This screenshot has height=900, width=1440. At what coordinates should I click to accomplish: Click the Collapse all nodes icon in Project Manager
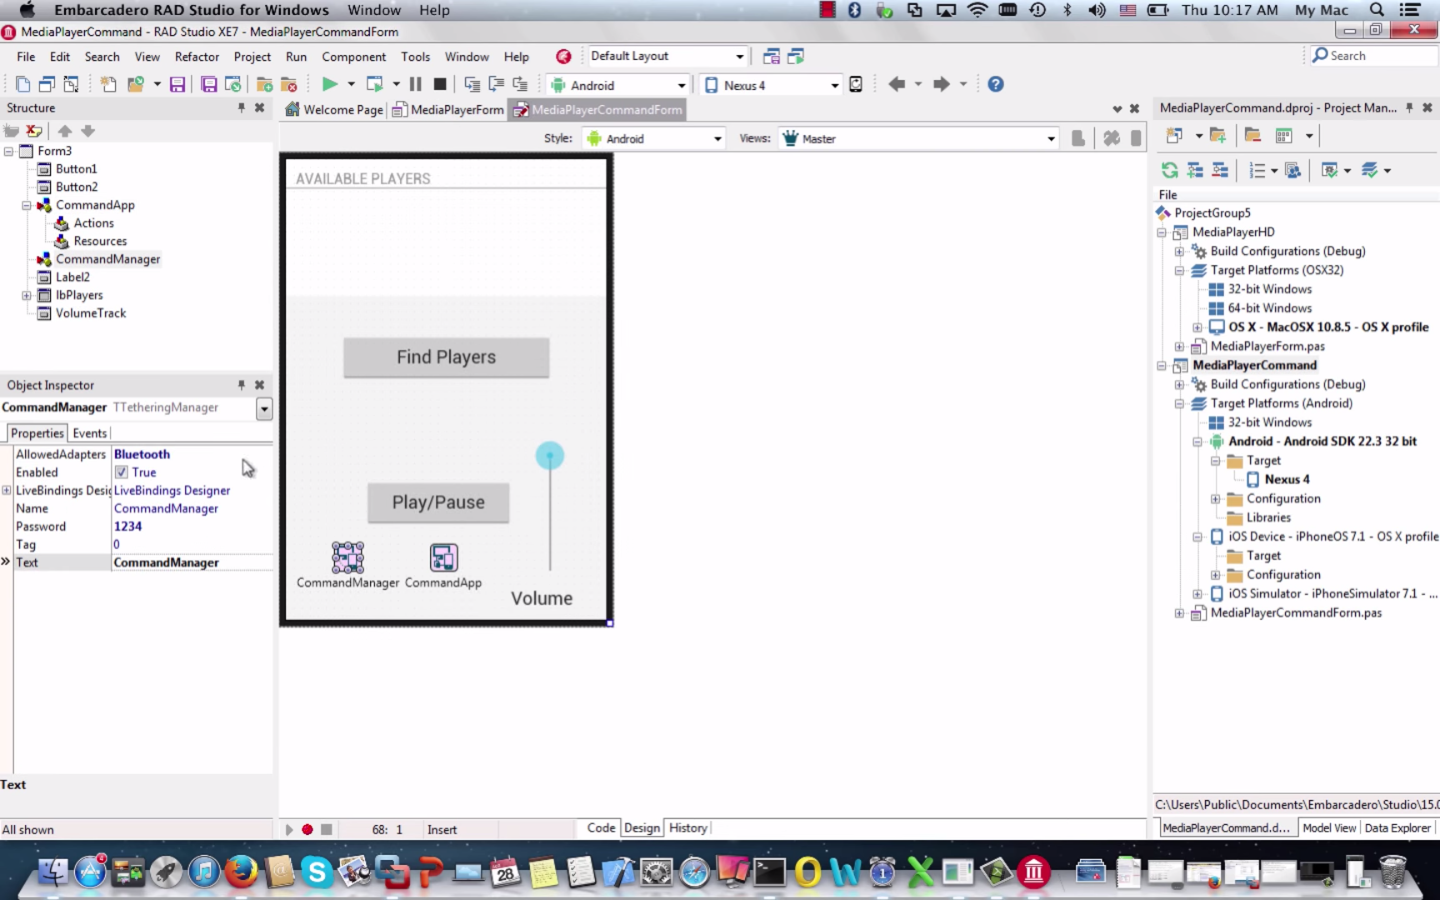(x=1220, y=171)
